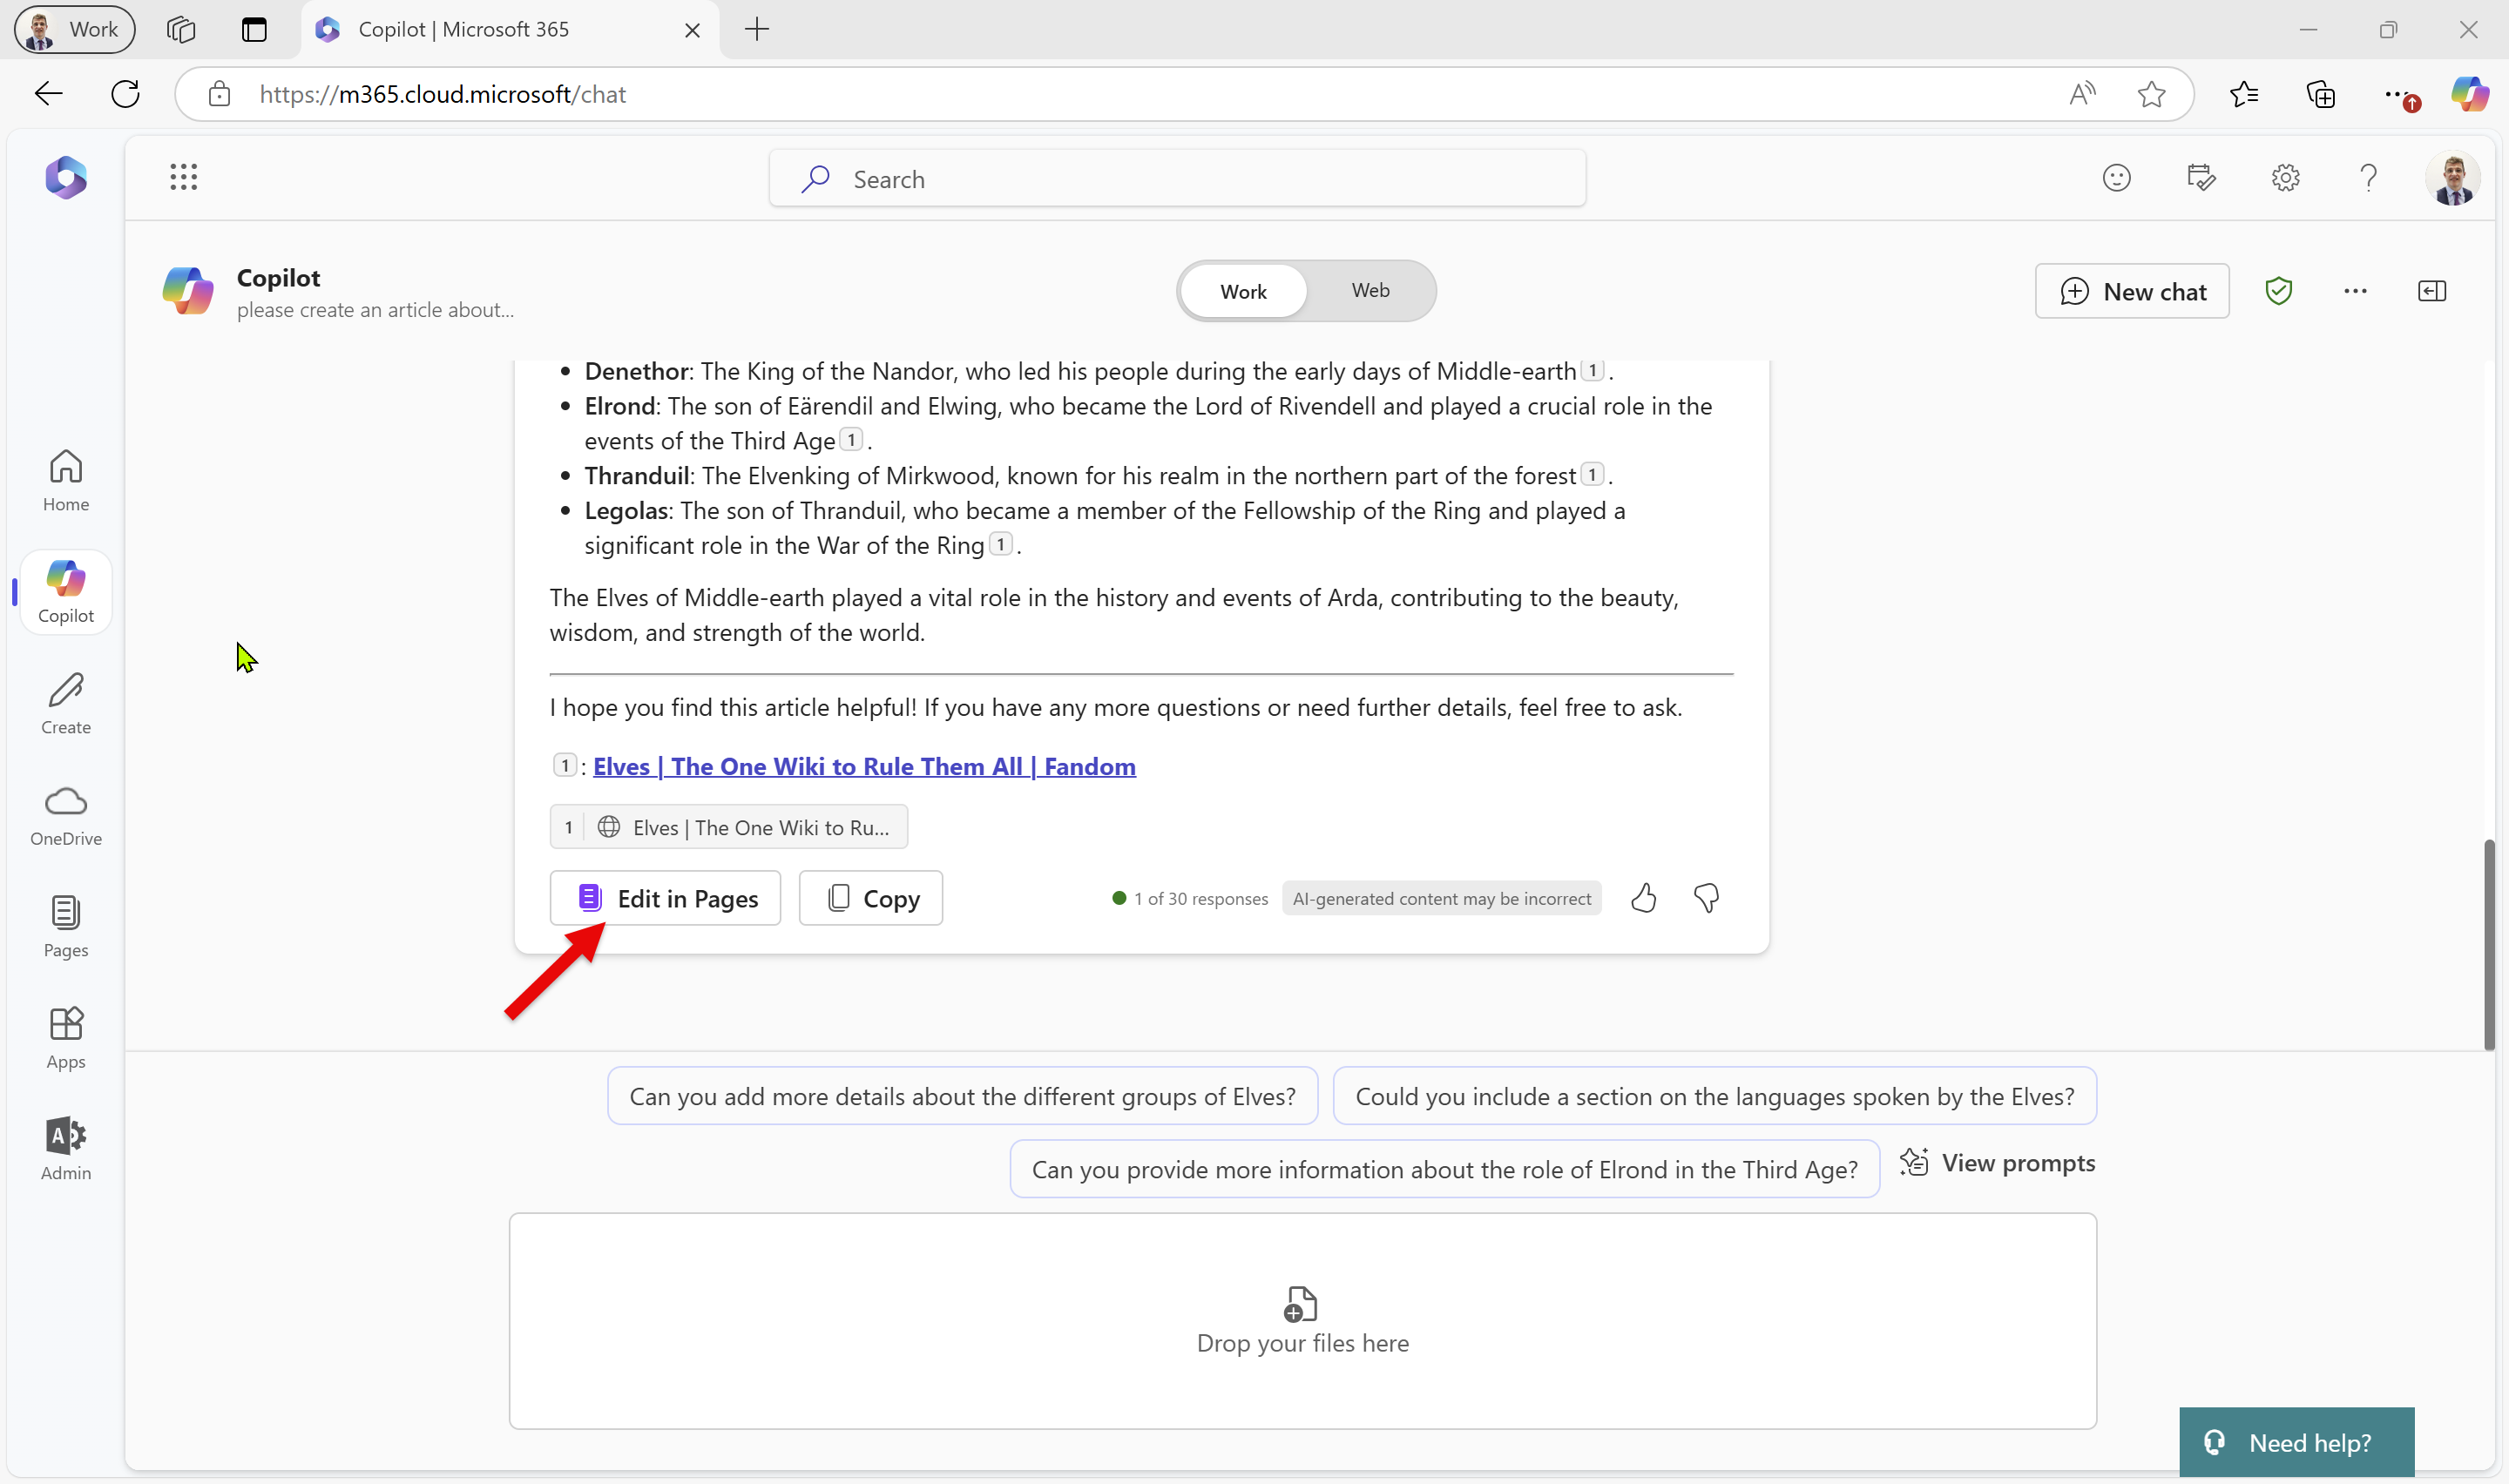Screen dimensions: 2509x1484
Task: Click the 1 of 30 responses indicator
Action: [1190, 898]
